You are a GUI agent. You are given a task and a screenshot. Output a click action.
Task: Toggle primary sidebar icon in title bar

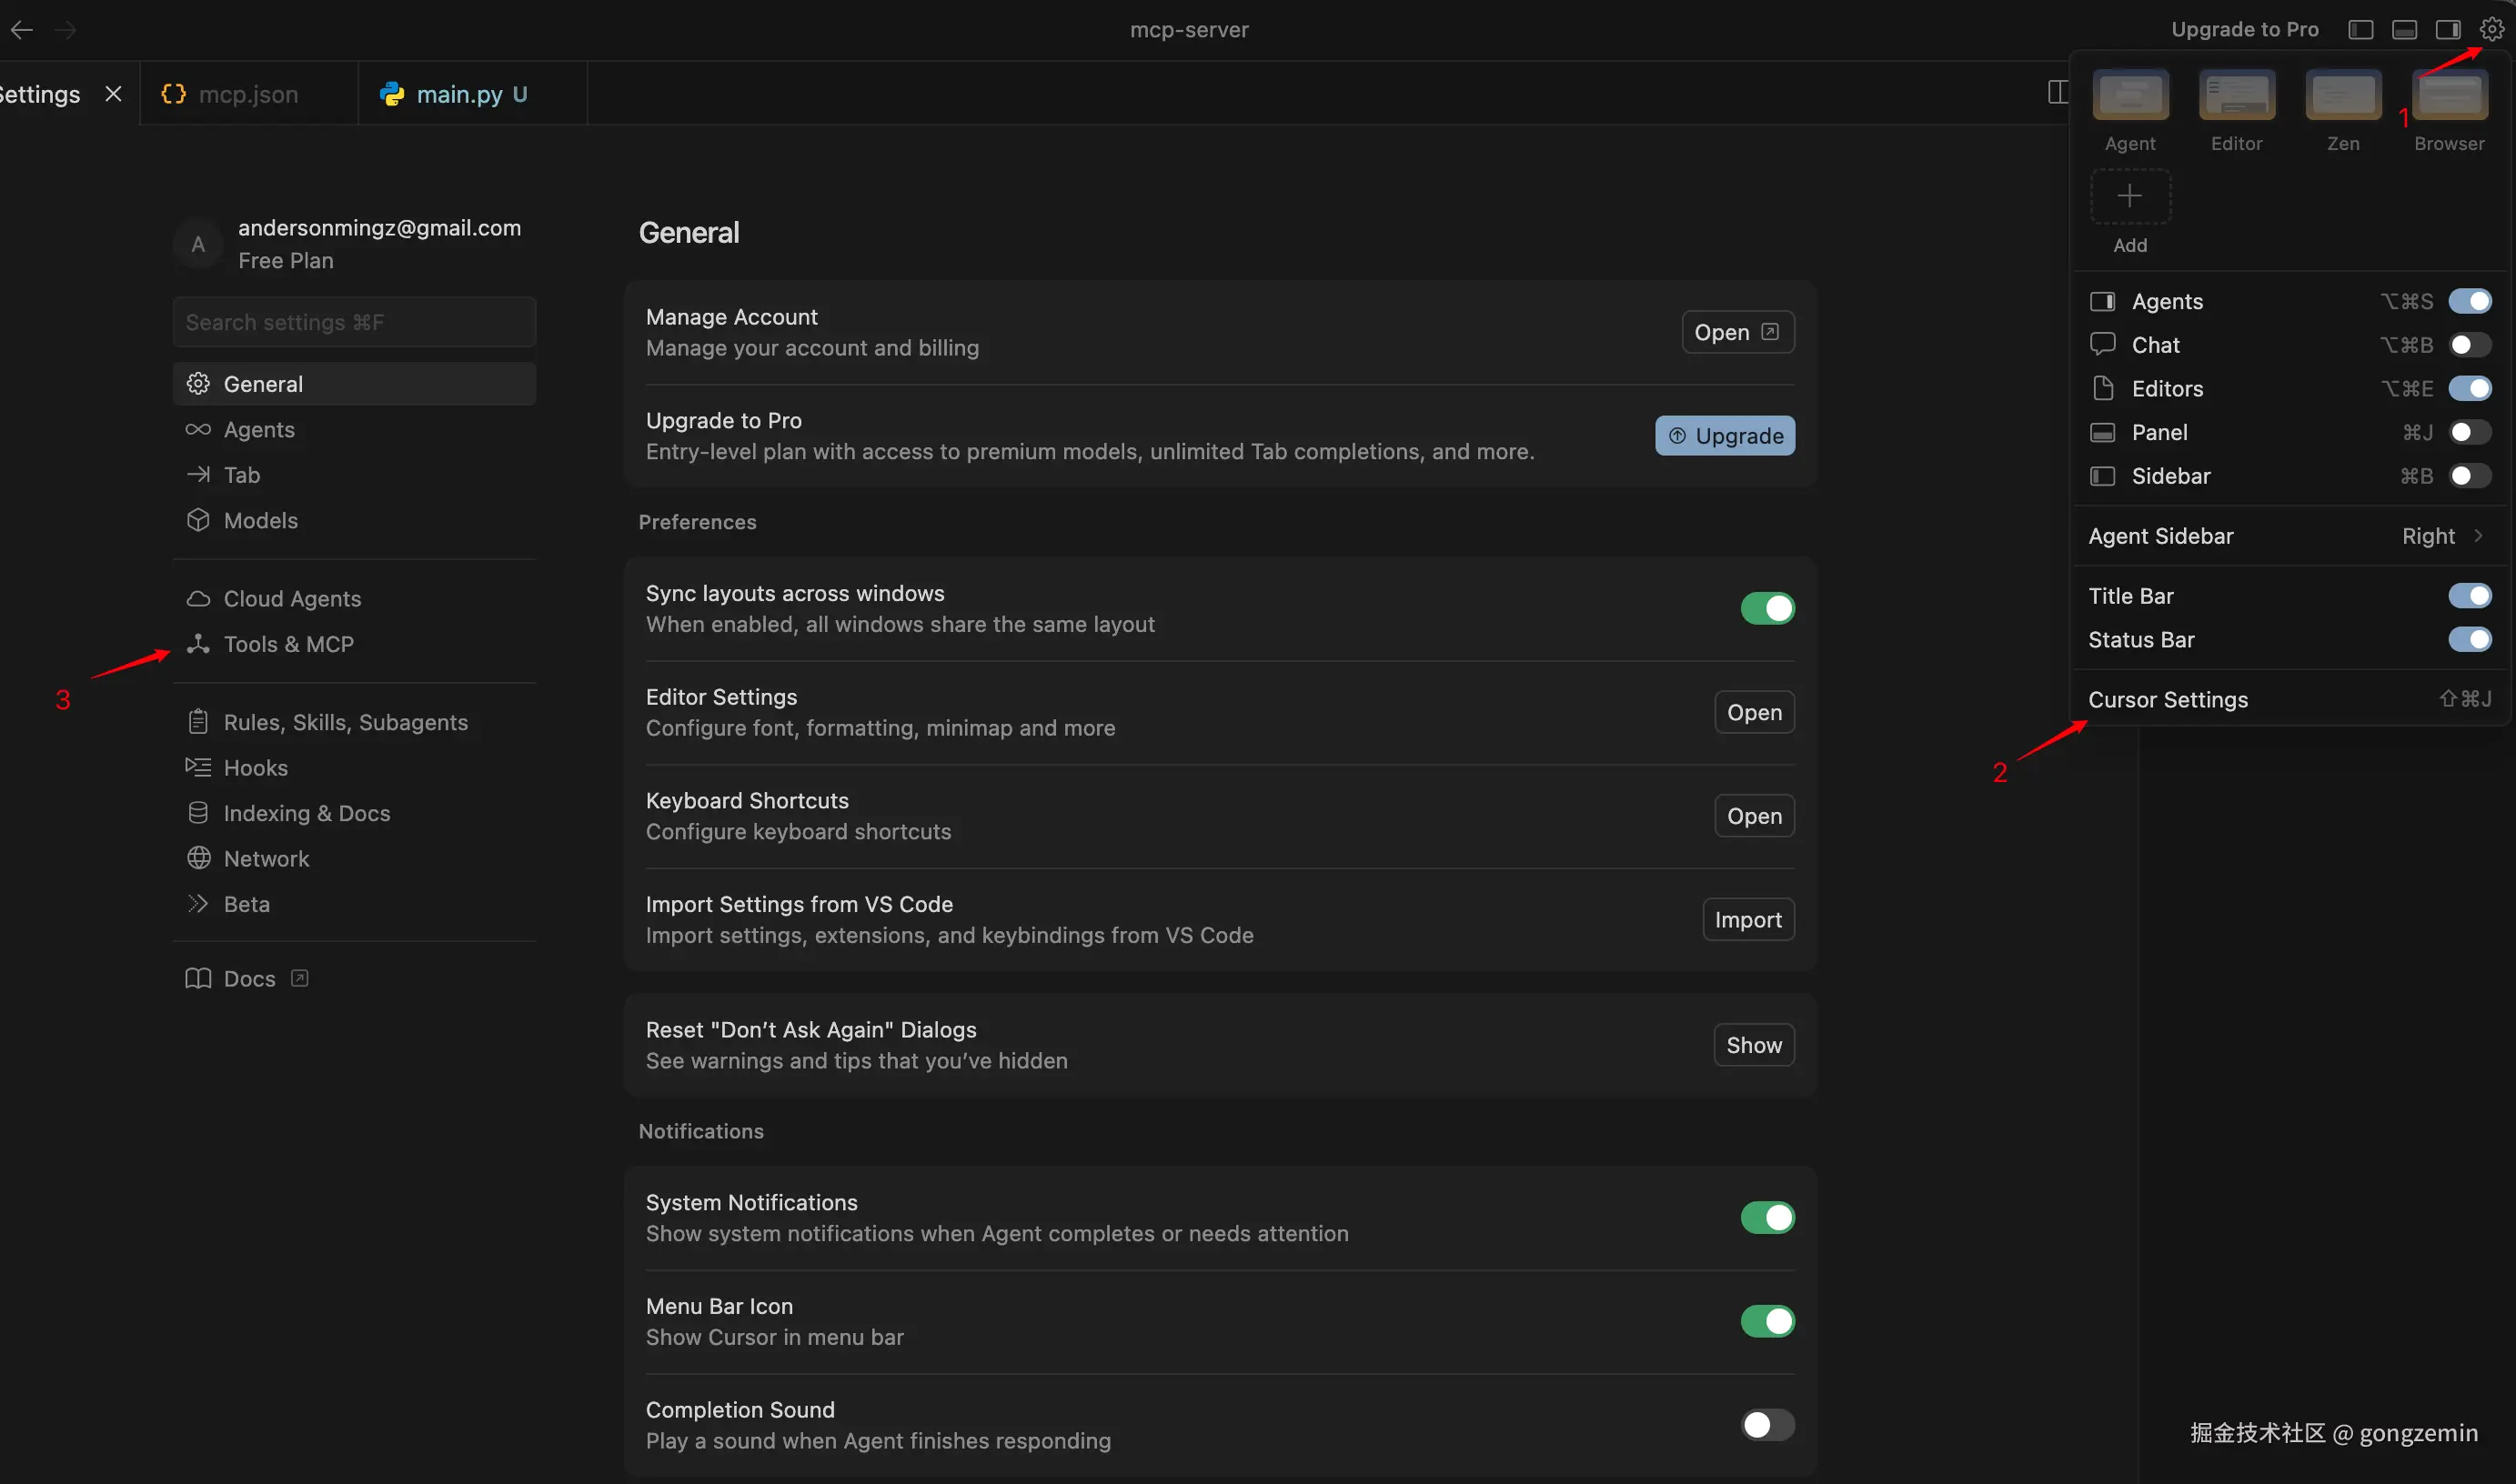pyautogui.click(x=2361, y=30)
